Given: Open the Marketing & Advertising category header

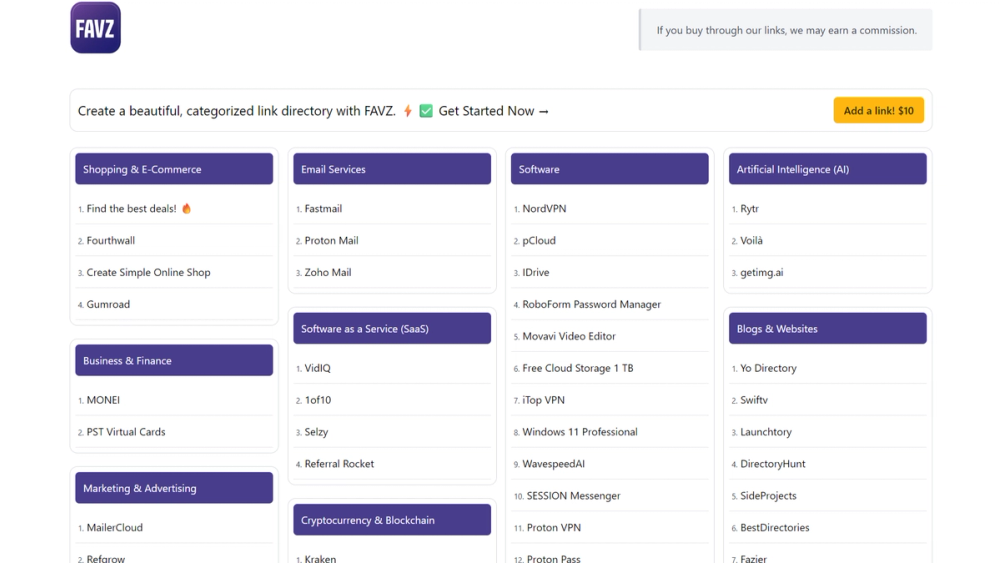Looking at the screenshot, I should 174,488.
